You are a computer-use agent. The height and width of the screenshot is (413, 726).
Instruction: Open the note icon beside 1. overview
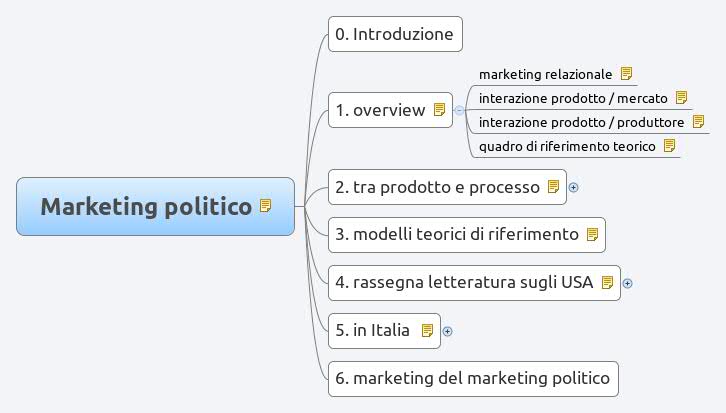click(439, 110)
